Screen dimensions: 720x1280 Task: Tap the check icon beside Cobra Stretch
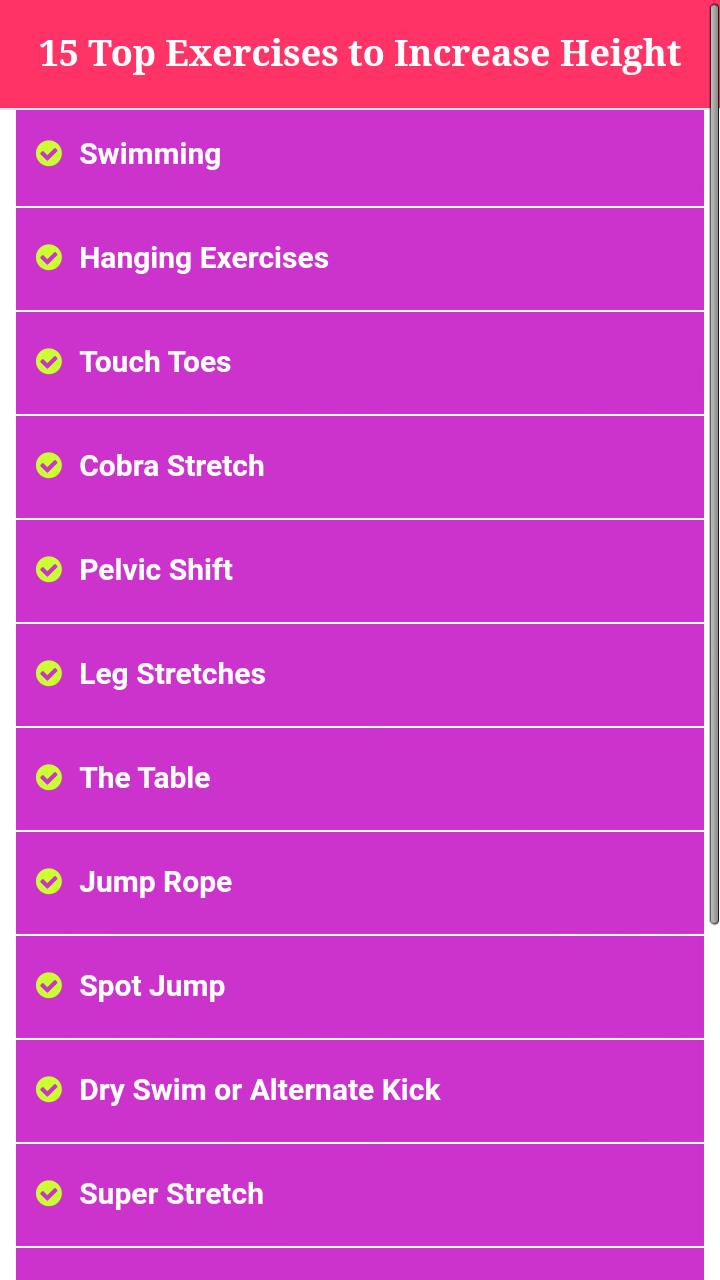(49, 465)
